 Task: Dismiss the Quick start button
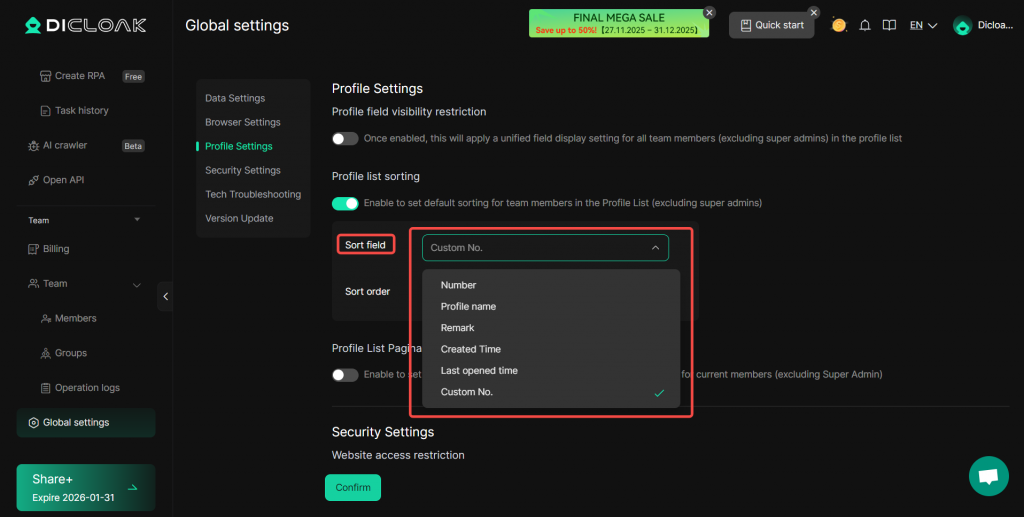[x=813, y=13]
